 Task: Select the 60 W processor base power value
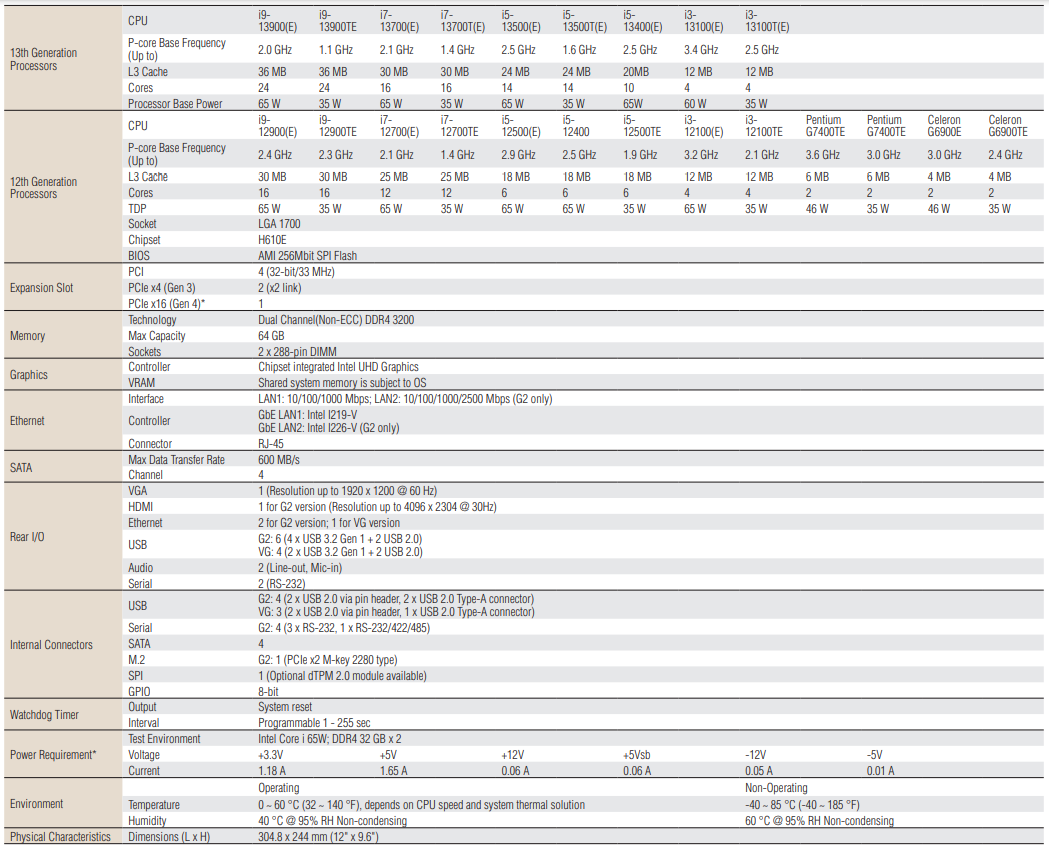(695, 104)
